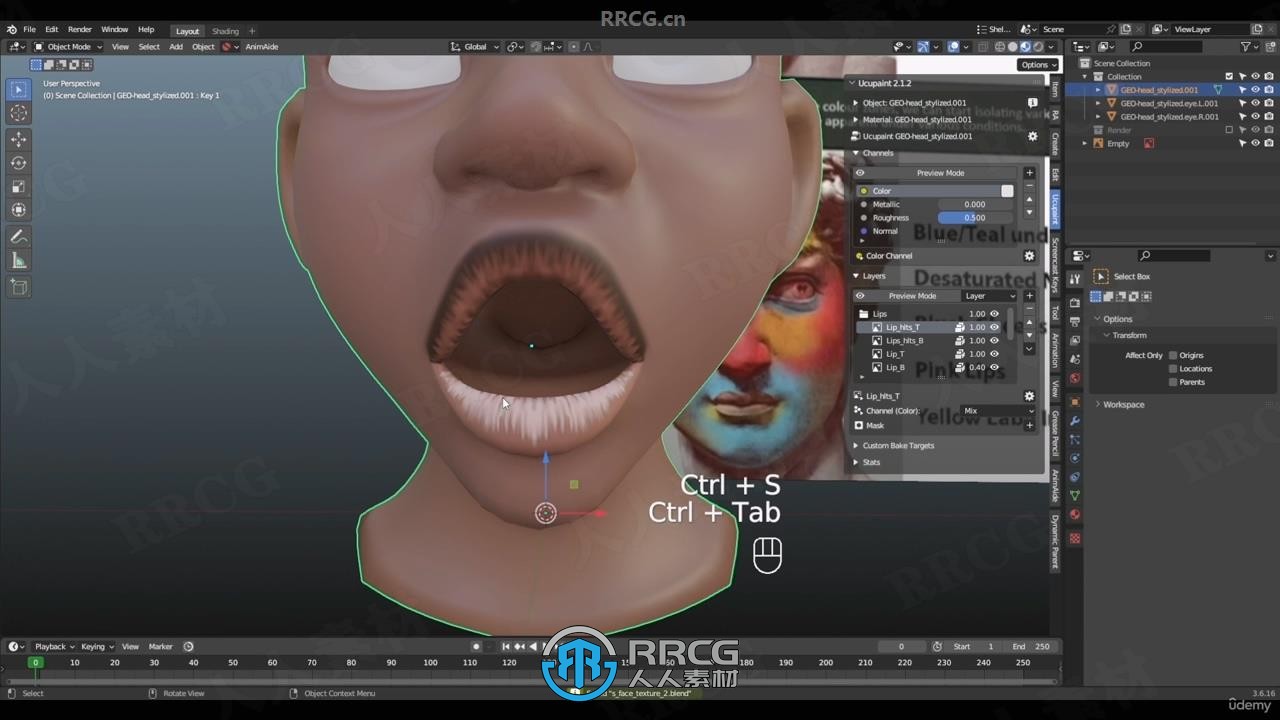Hide Lips group via eye icon
Screen dimensions: 1280x720
pyautogui.click(x=994, y=314)
